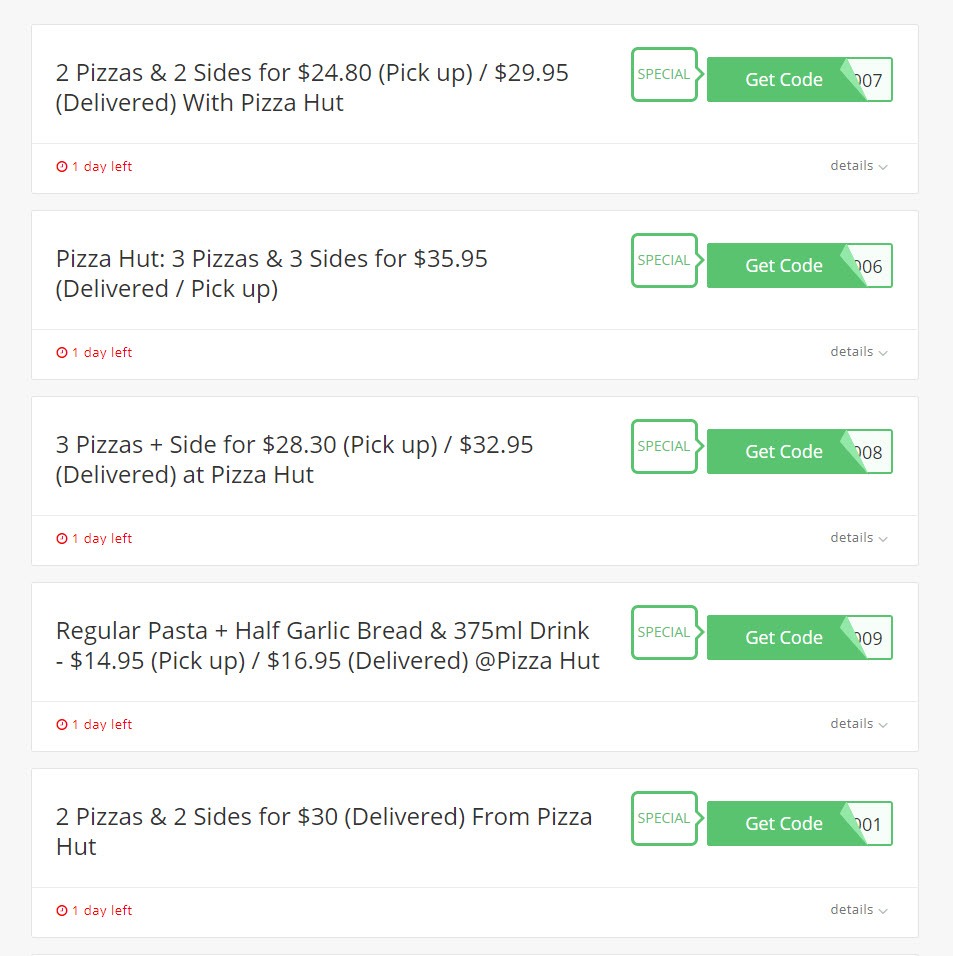Get Code ending in 008

[x=799, y=451]
